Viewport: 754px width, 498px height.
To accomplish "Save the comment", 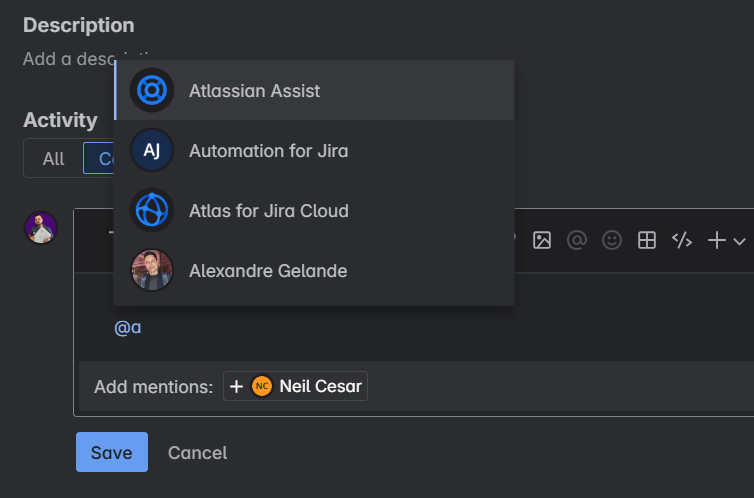I will [111, 452].
